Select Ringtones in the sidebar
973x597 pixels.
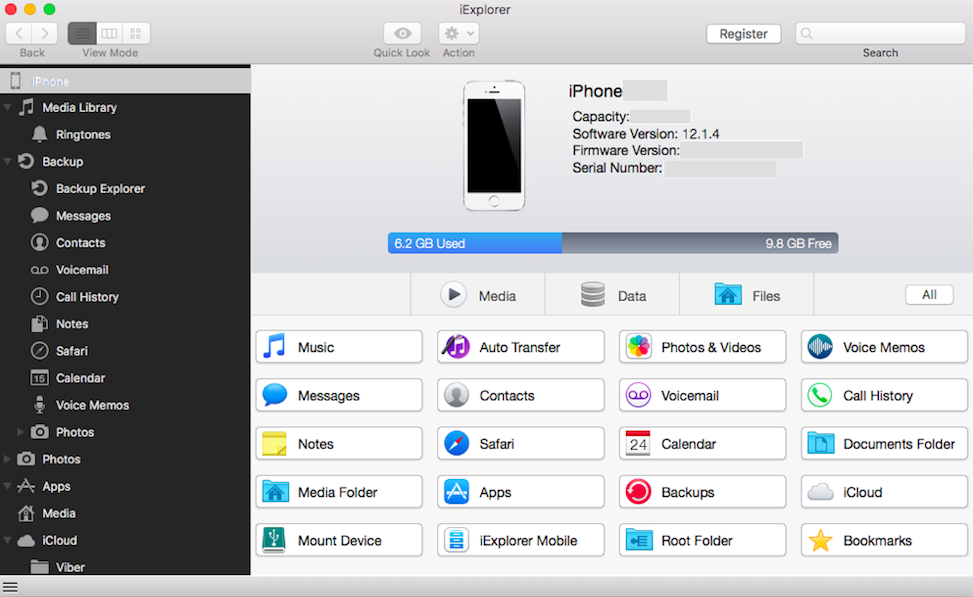pos(125,135)
